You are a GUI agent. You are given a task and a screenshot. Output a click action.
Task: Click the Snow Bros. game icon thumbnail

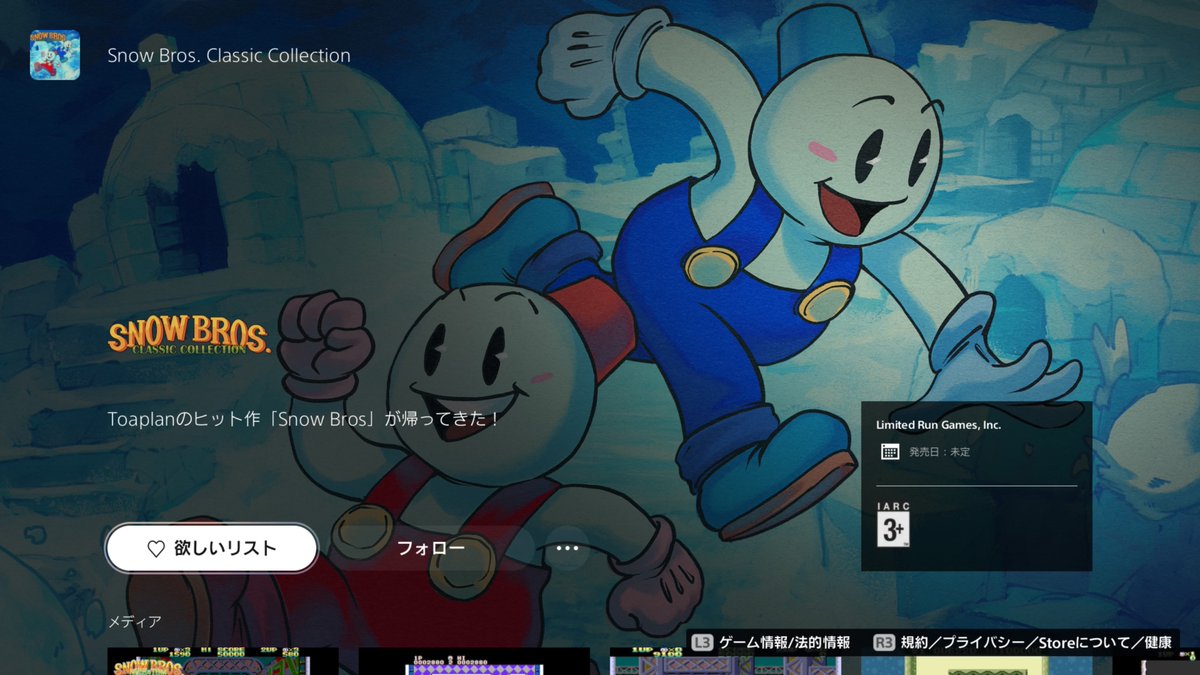coord(55,55)
